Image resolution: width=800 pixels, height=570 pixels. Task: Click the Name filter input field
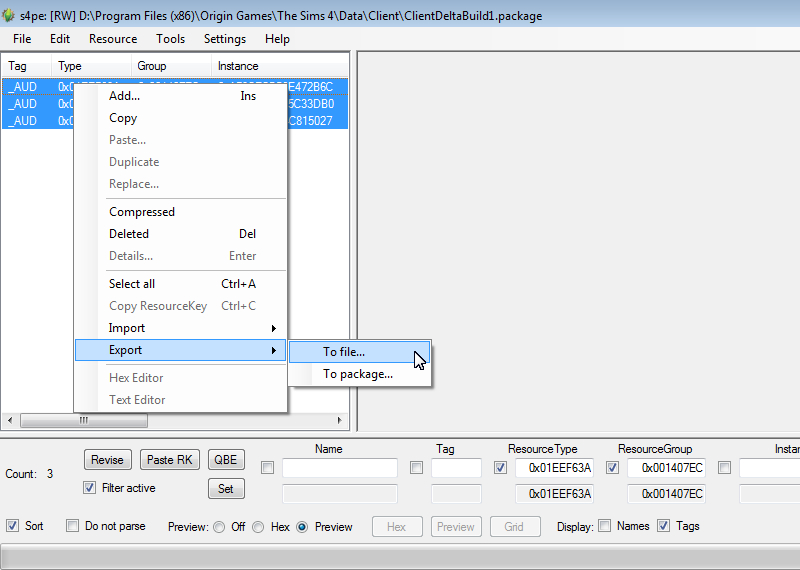[340, 468]
